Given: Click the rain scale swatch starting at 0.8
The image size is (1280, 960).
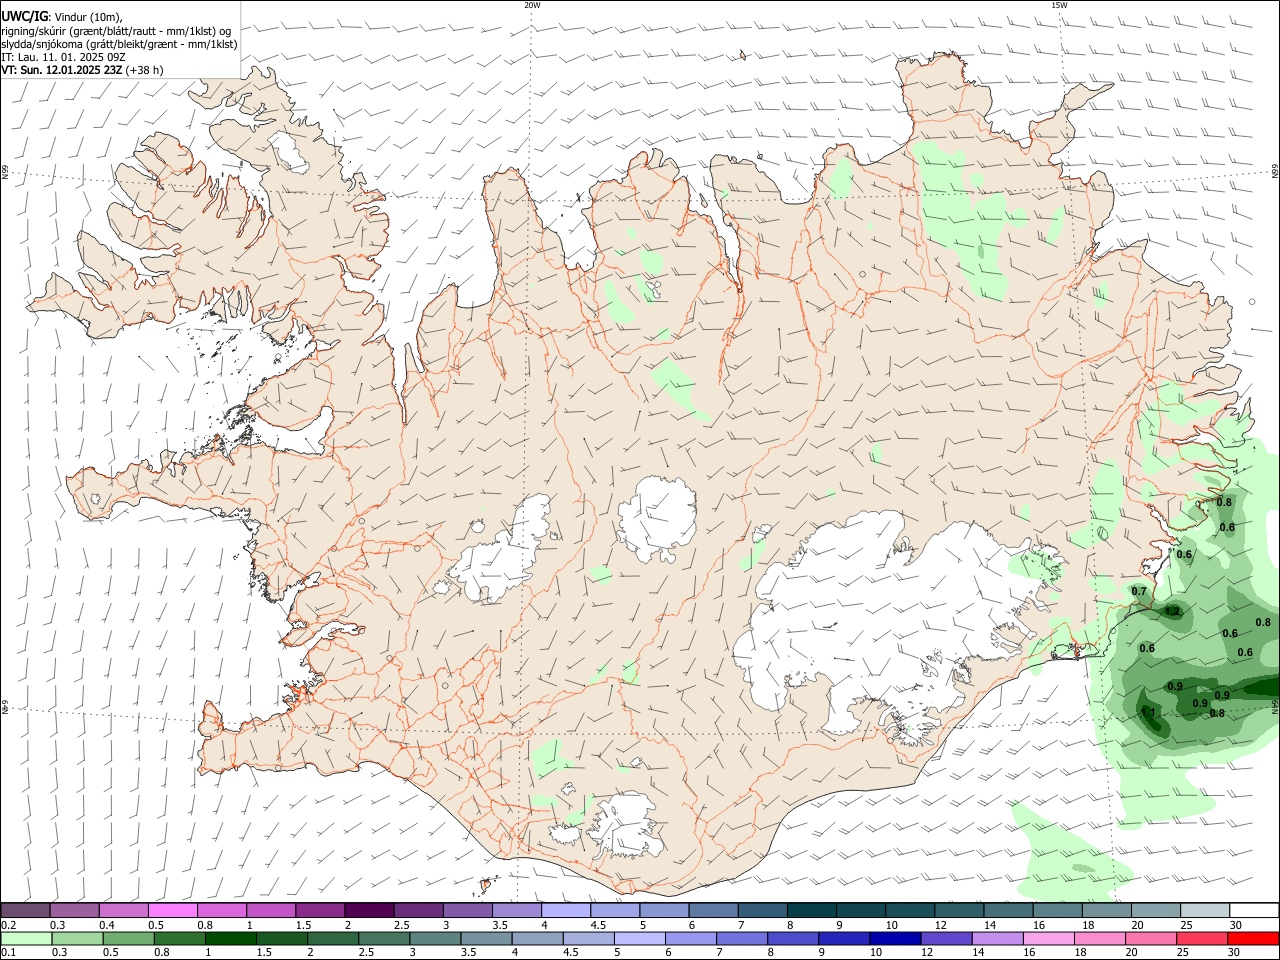Looking at the screenshot, I should click(180, 938).
